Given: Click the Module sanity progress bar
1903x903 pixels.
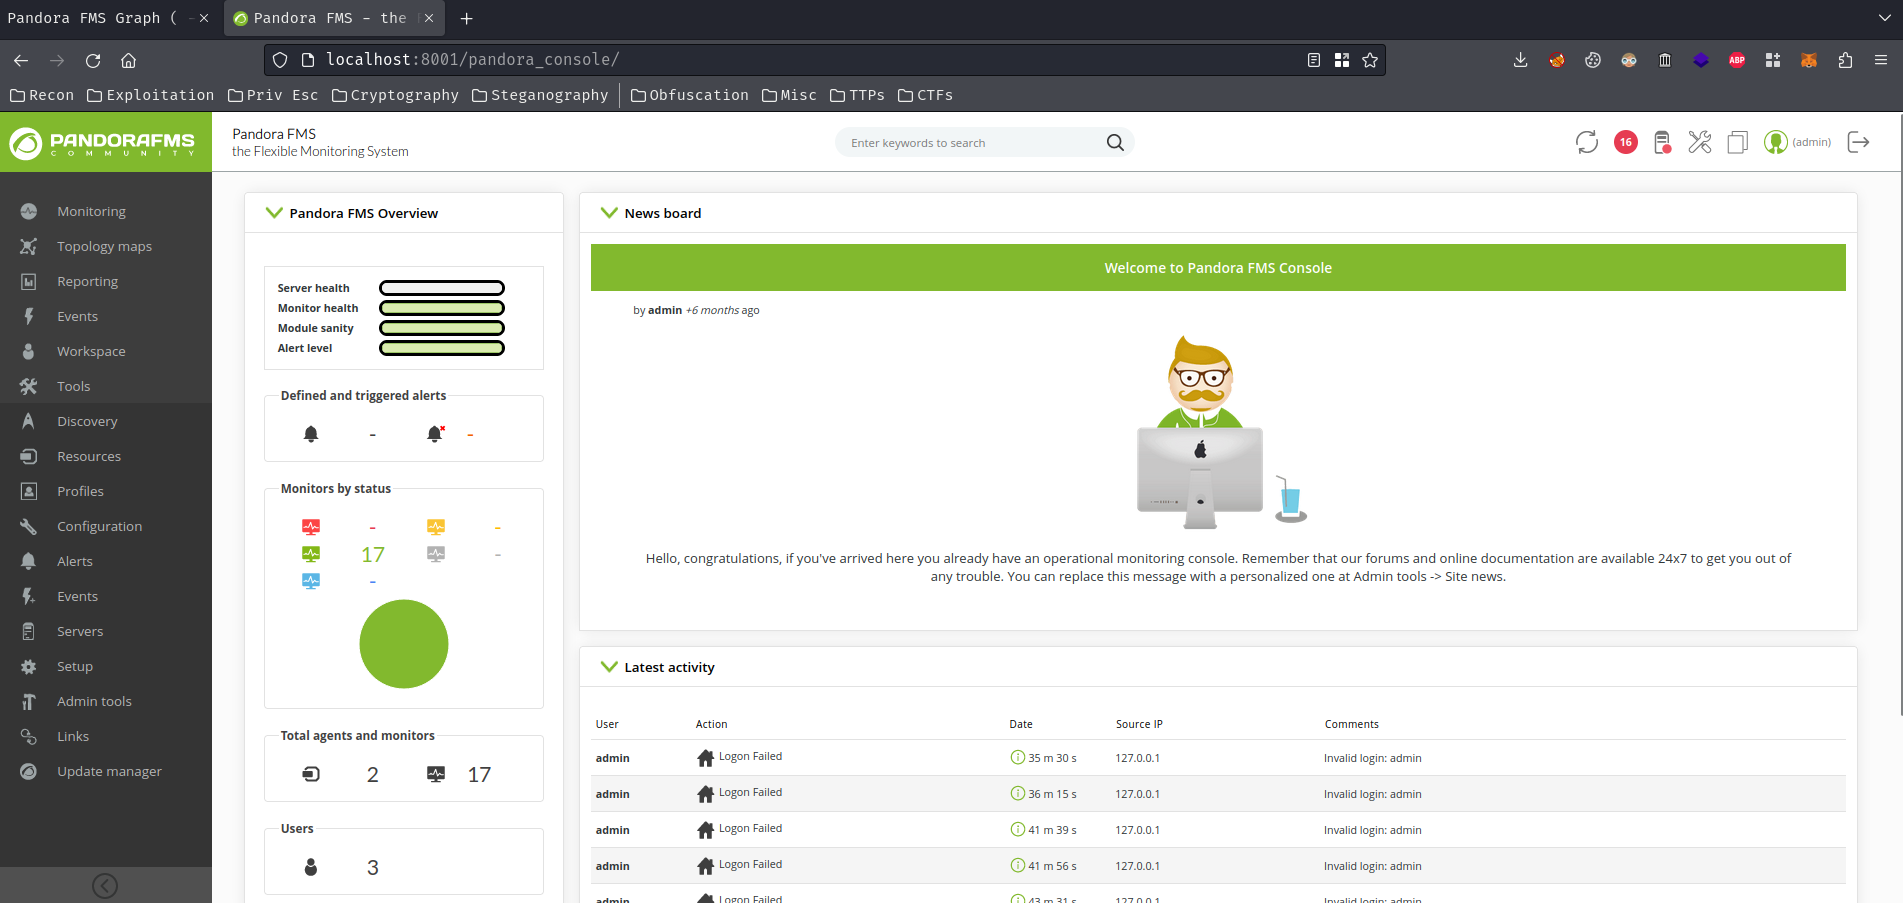Looking at the screenshot, I should click(442, 328).
